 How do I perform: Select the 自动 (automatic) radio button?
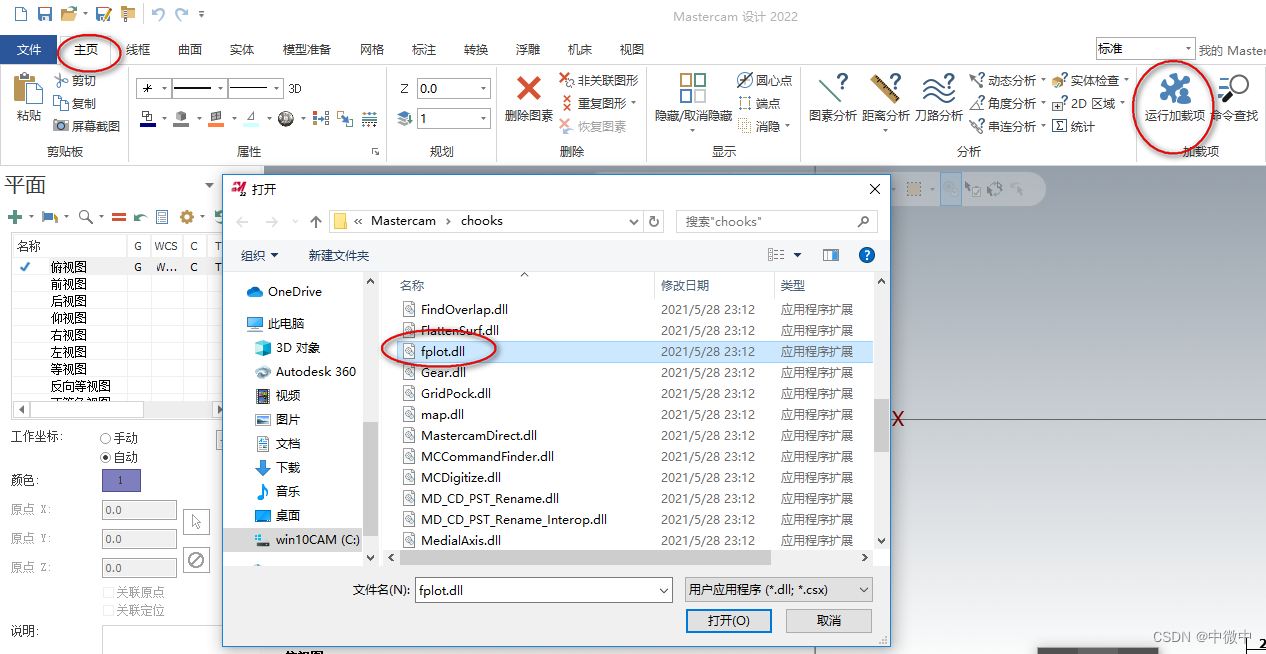(x=106, y=457)
